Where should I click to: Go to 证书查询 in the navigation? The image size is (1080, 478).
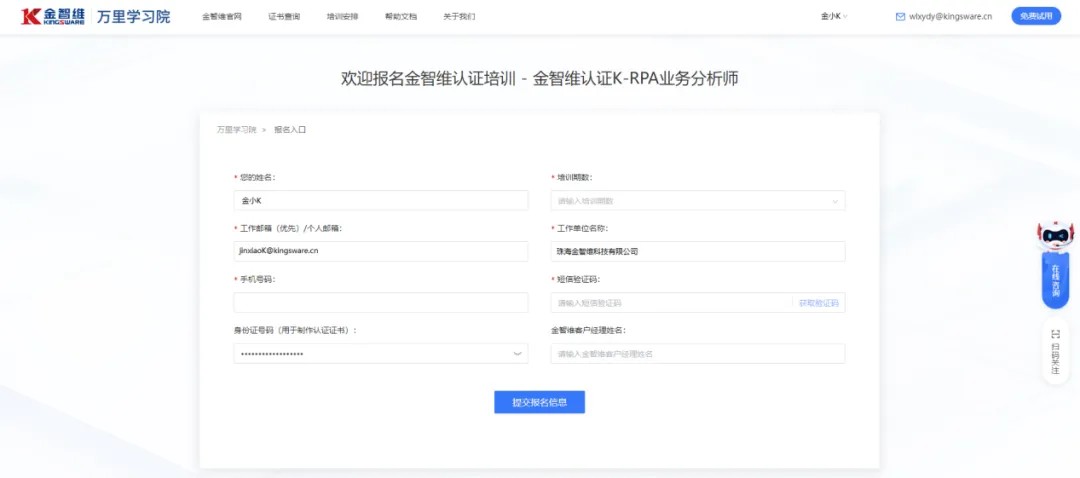(284, 17)
